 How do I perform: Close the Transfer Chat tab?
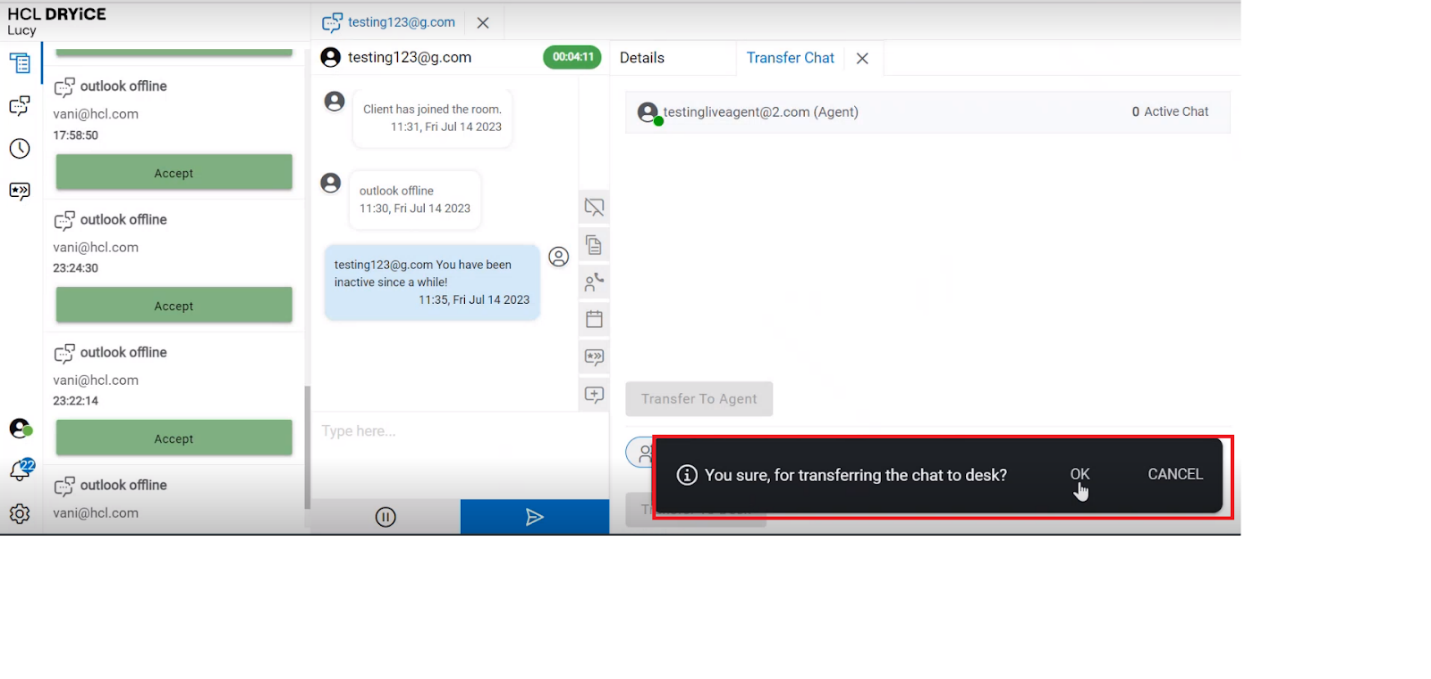862,59
